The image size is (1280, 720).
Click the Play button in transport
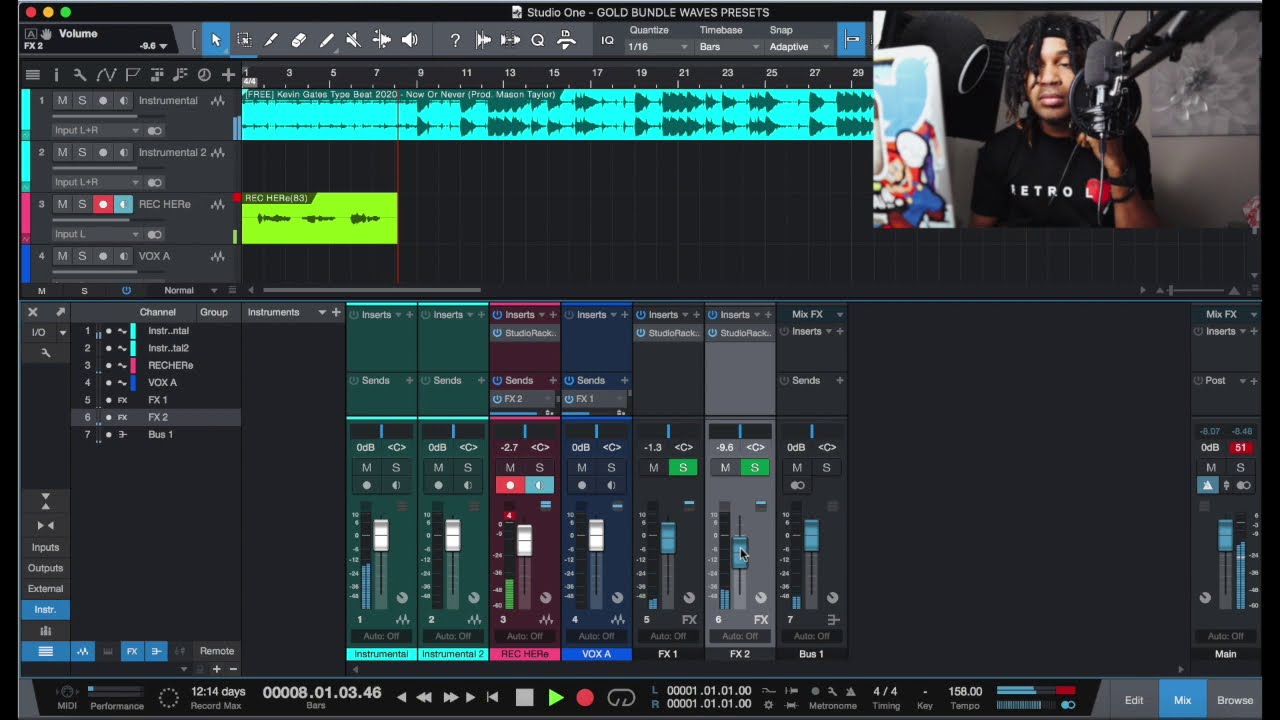coord(556,698)
